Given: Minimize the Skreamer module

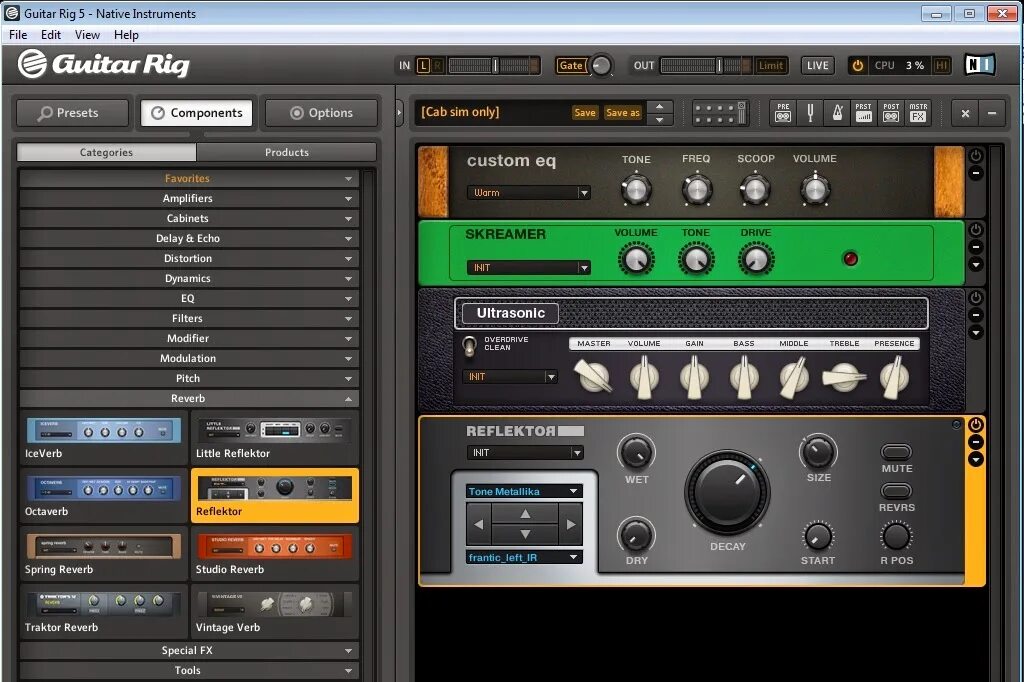Looking at the screenshot, I should coord(976,247).
